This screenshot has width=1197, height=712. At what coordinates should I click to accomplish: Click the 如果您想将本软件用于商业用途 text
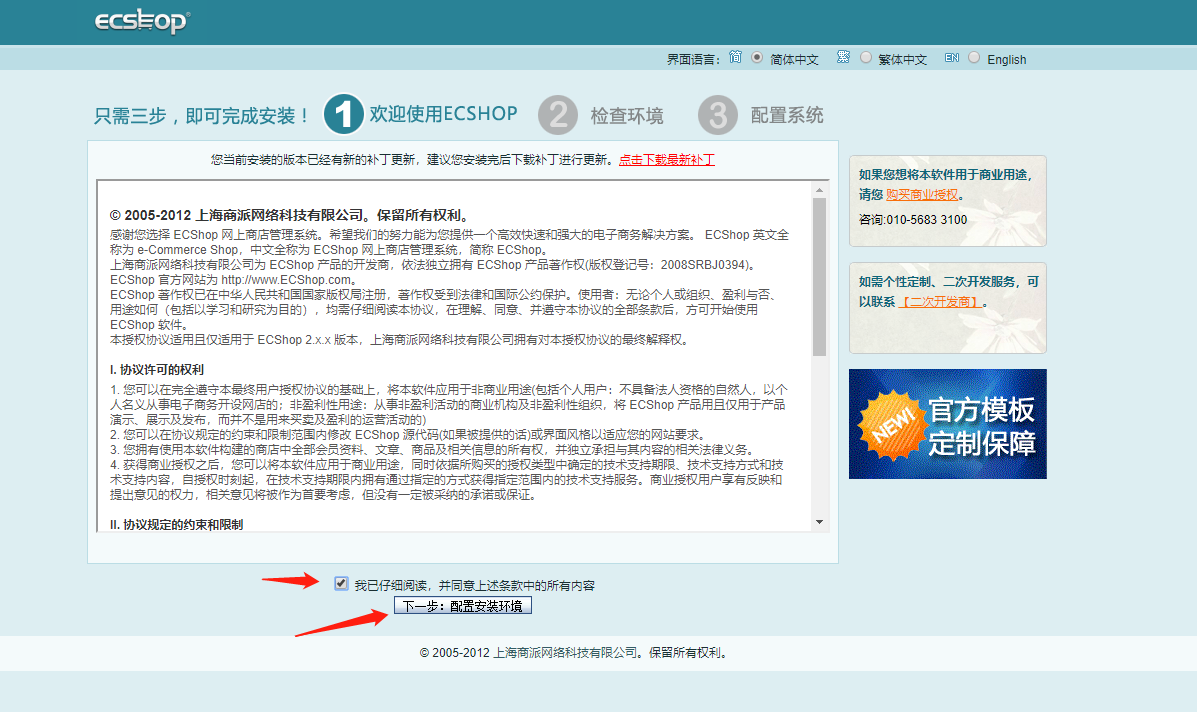tap(946, 175)
